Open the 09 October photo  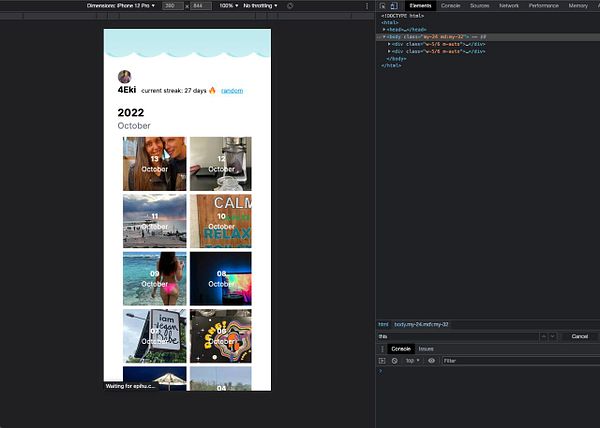click(x=155, y=278)
